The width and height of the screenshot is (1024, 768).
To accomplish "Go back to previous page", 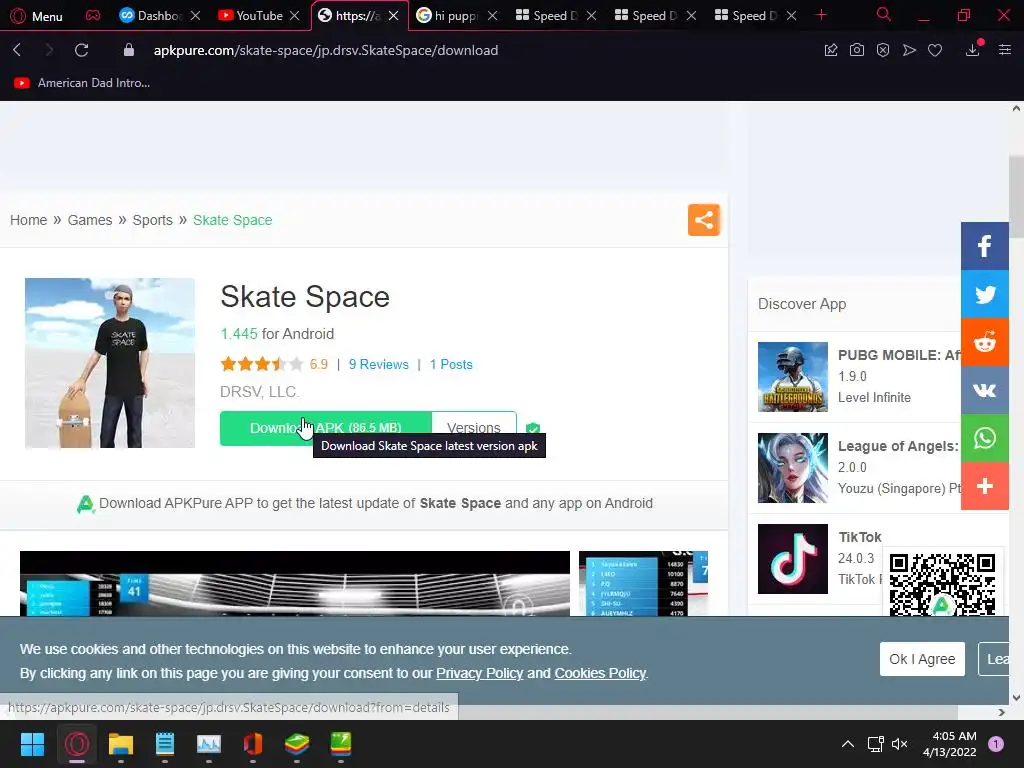I will click(x=18, y=50).
